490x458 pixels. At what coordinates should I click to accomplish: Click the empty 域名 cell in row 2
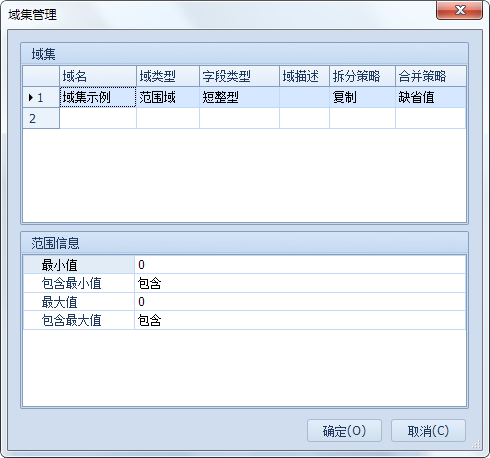[x=98, y=118]
